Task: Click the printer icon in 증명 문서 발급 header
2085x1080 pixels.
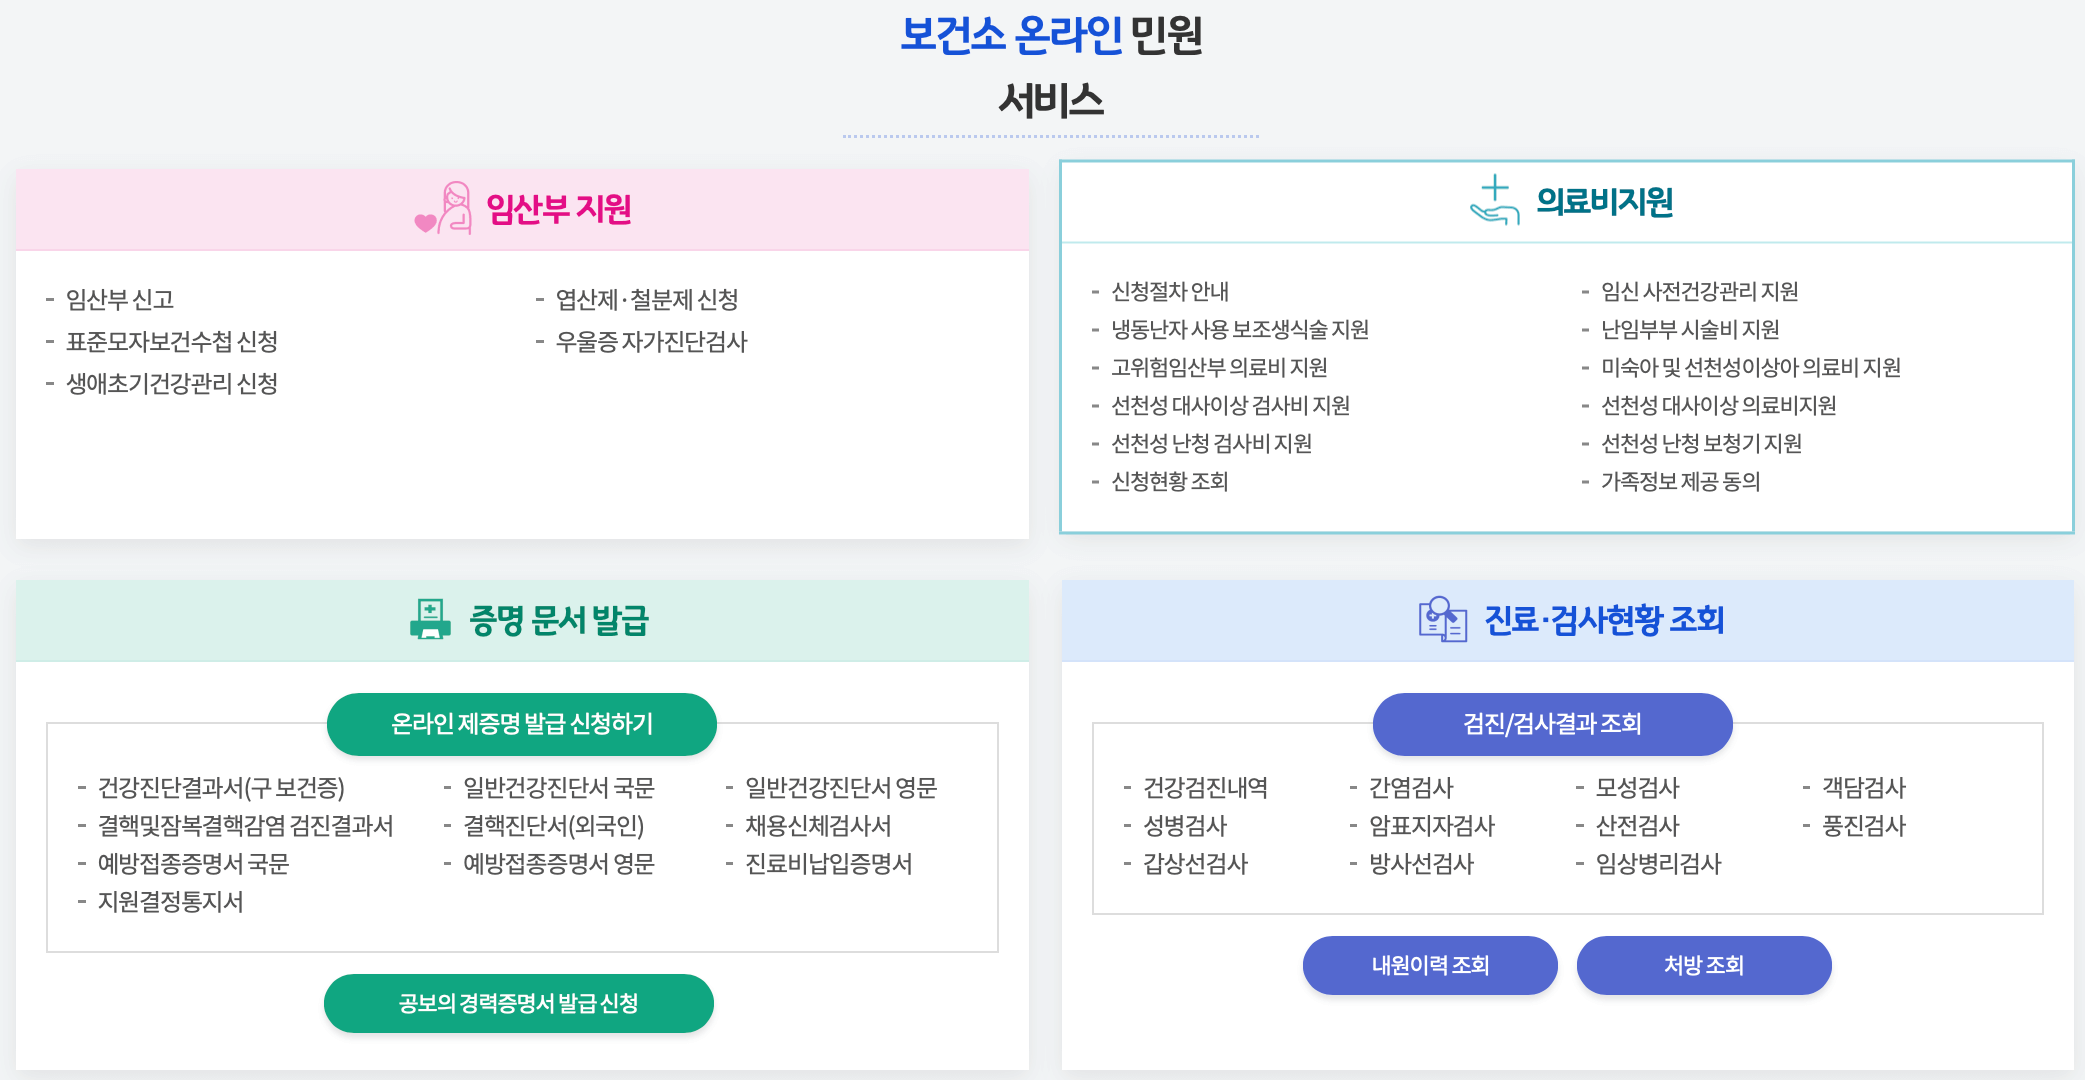Action: point(430,620)
